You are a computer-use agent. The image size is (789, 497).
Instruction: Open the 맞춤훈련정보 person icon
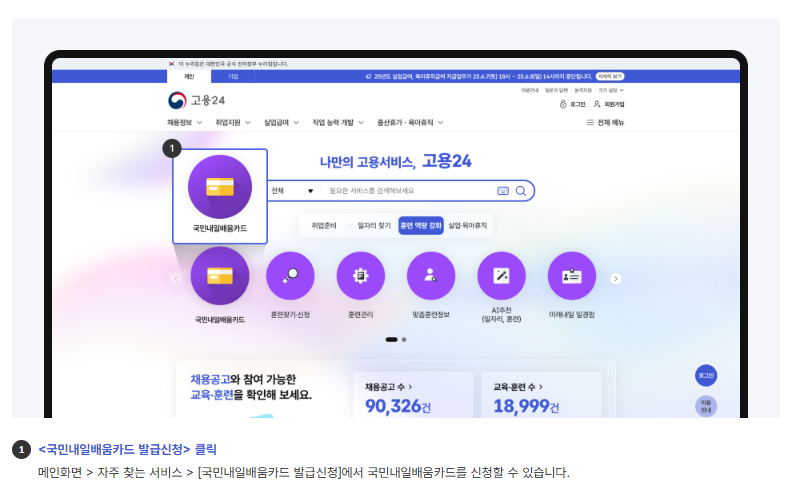point(431,276)
